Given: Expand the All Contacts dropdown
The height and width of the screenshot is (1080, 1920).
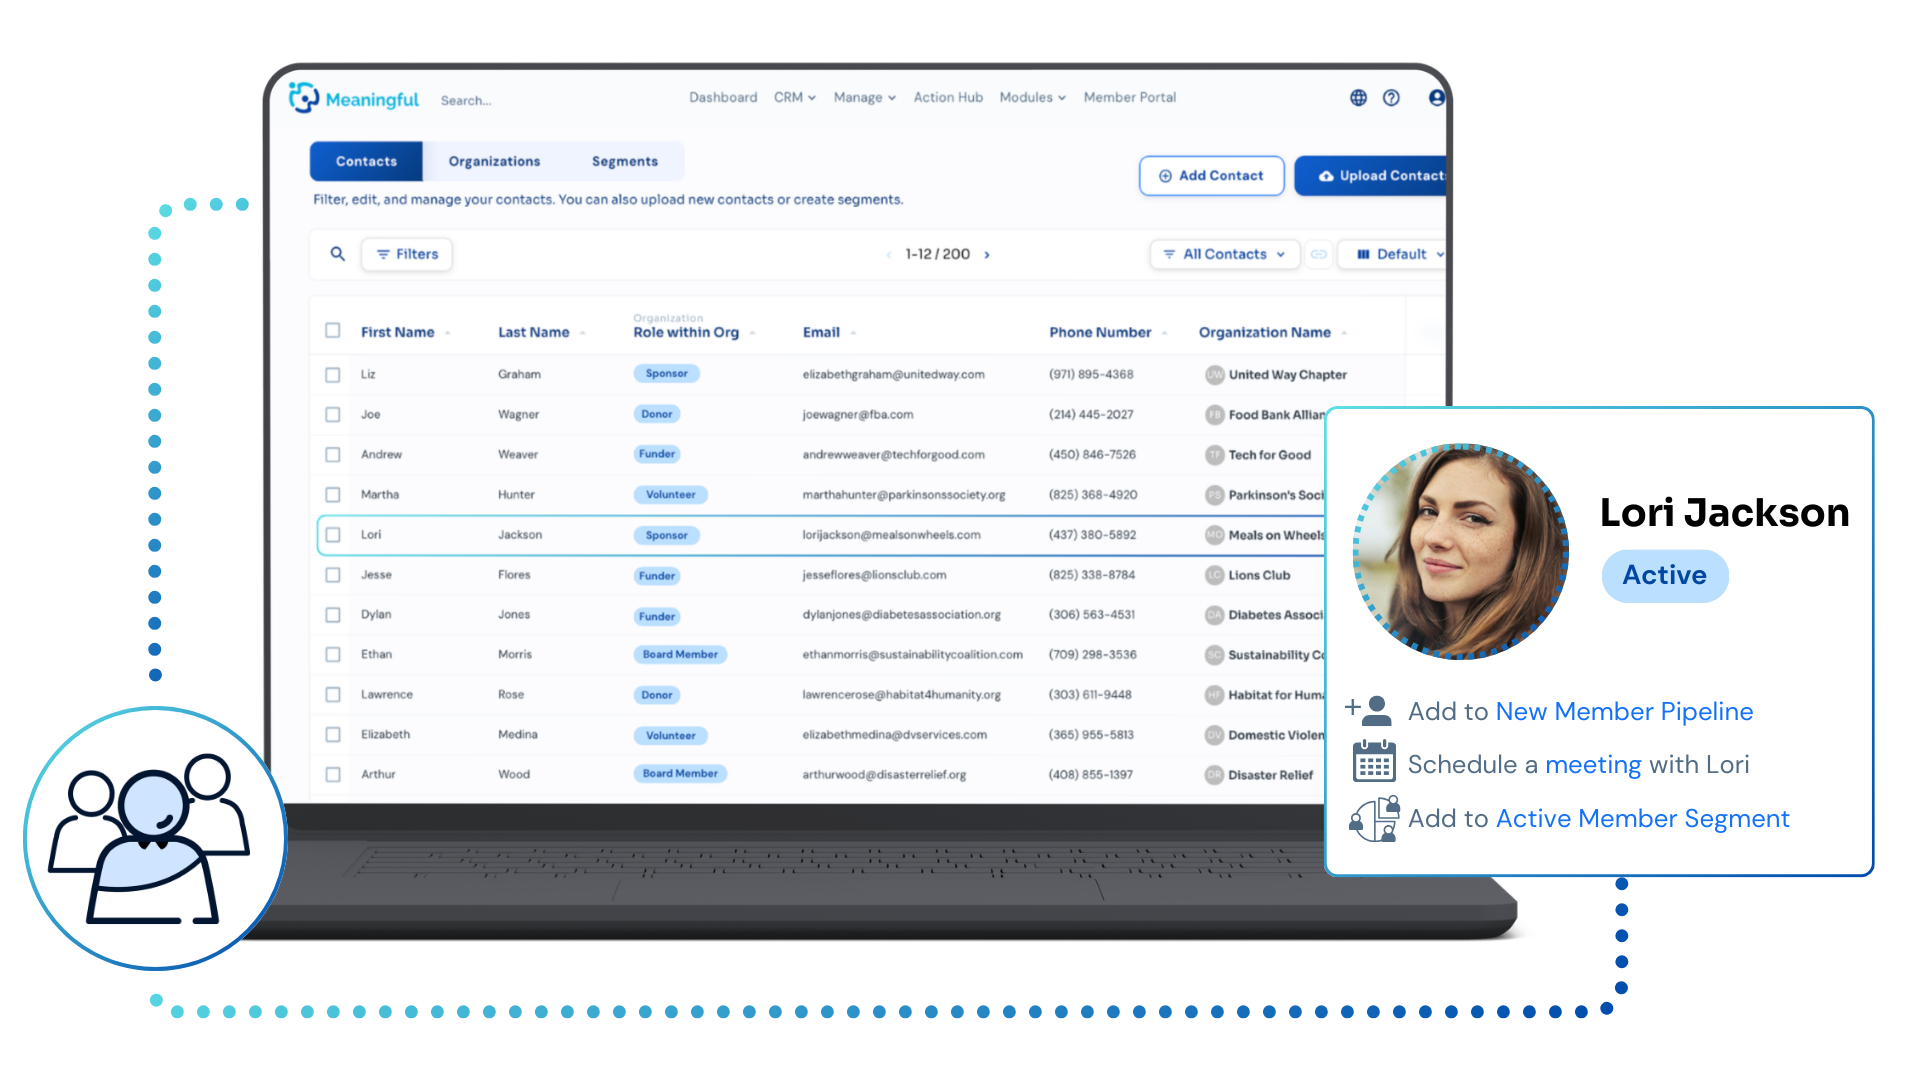Looking at the screenshot, I should point(1224,254).
